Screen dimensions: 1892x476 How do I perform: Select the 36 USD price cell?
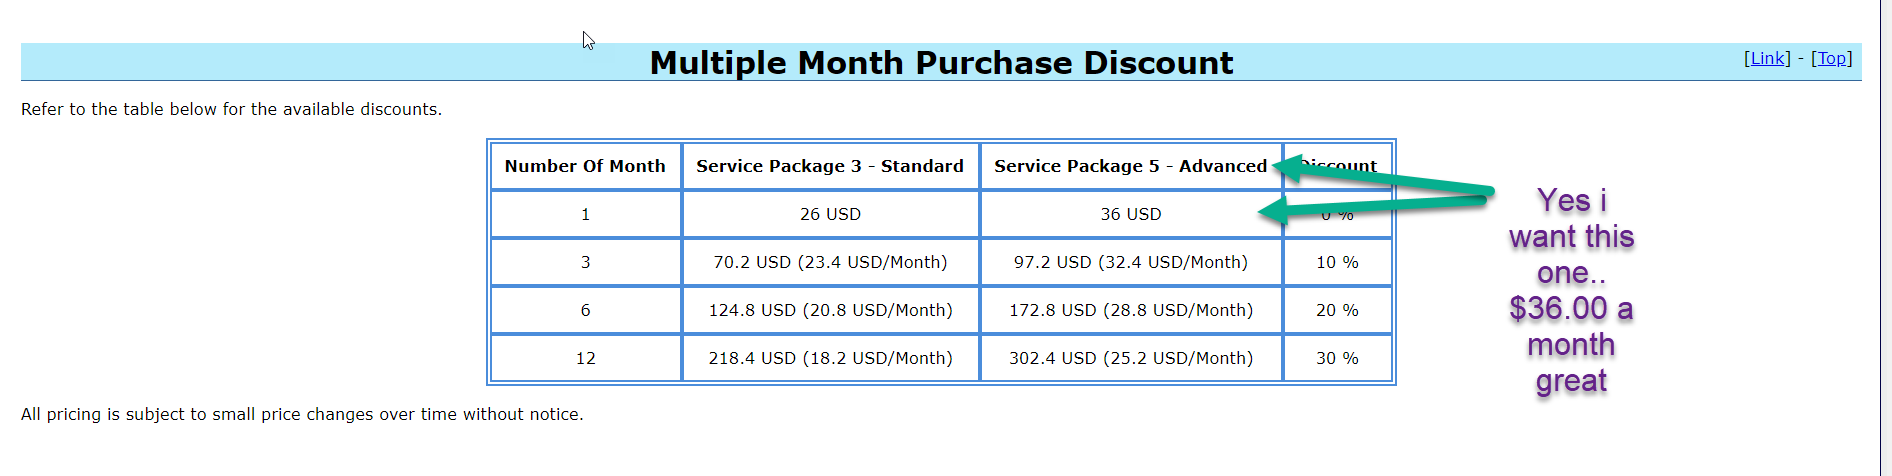1131,214
